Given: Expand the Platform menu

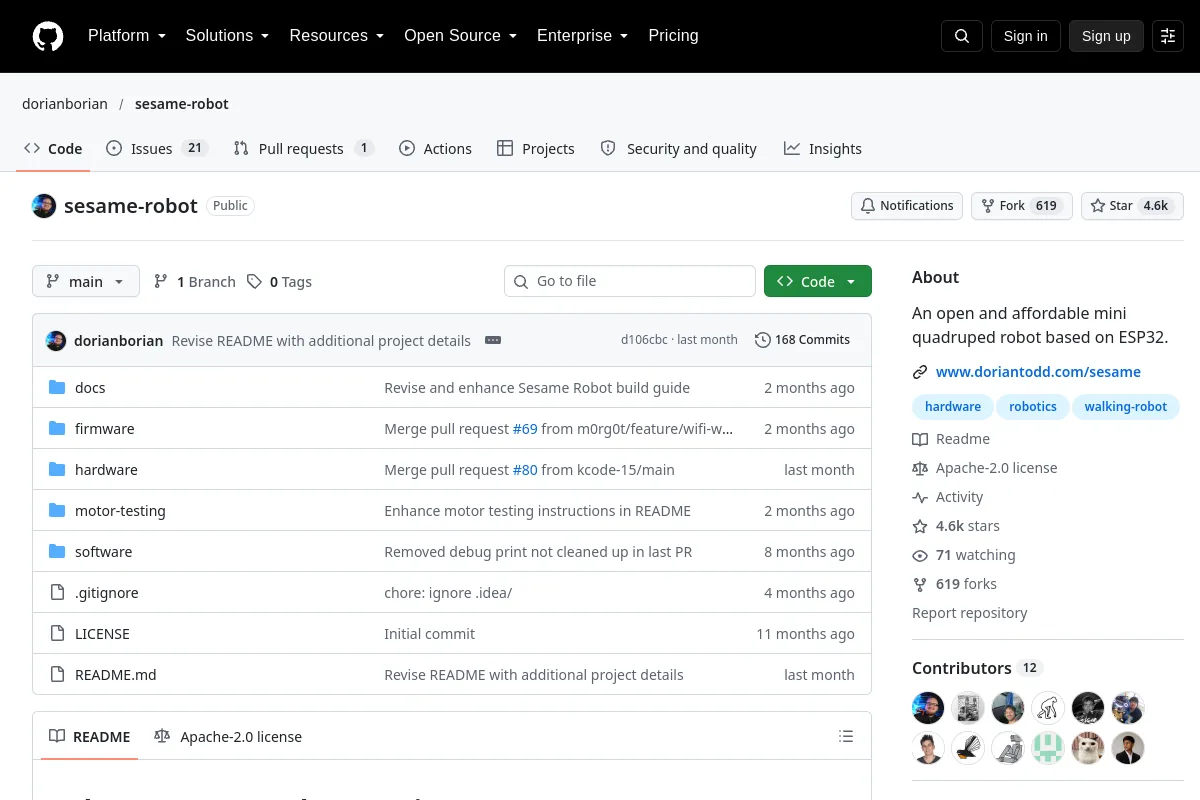Looking at the screenshot, I should coord(126,36).
